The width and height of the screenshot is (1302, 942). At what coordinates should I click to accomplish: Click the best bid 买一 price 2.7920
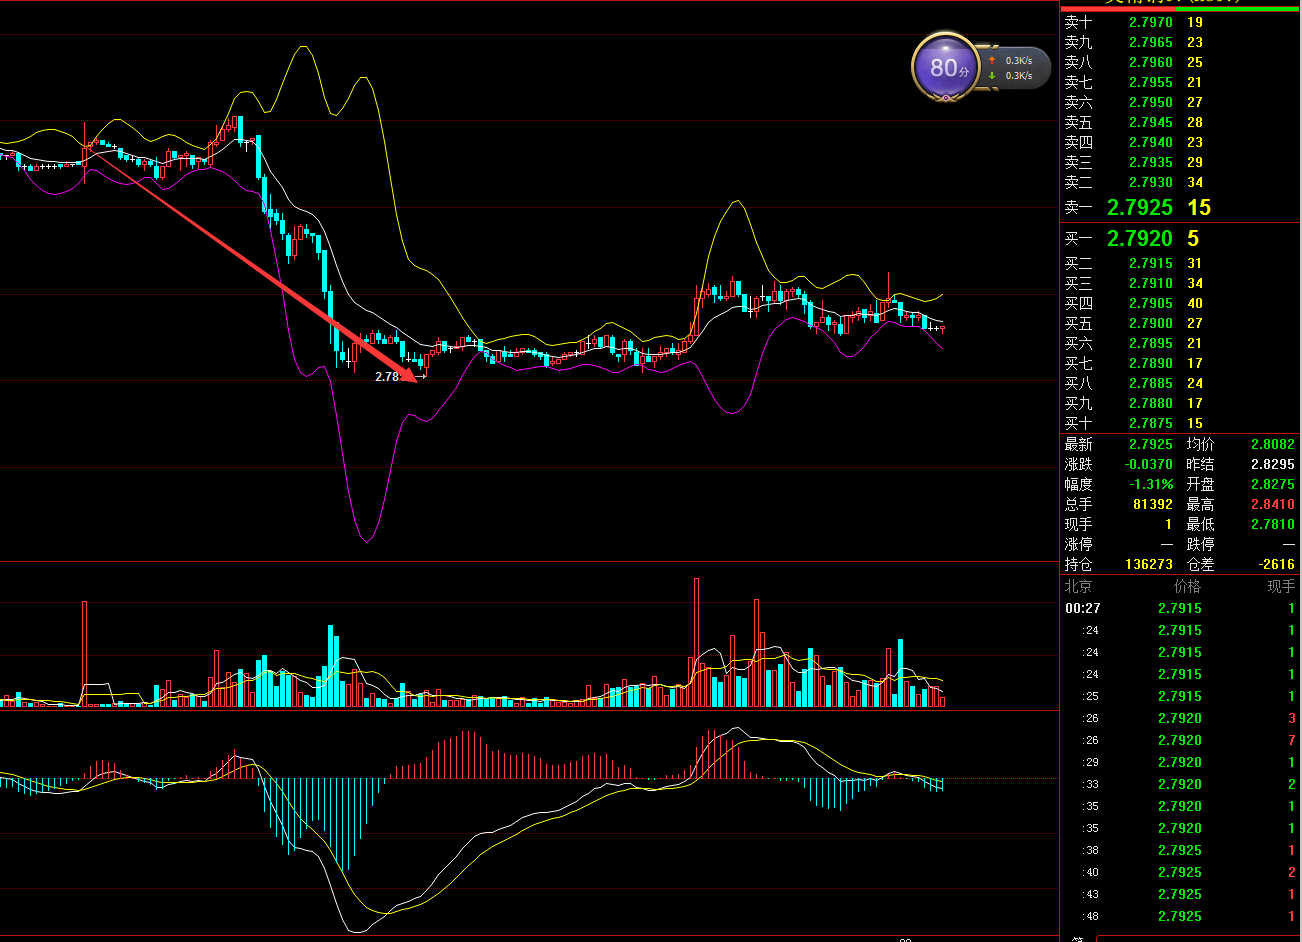tap(1139, 239)
